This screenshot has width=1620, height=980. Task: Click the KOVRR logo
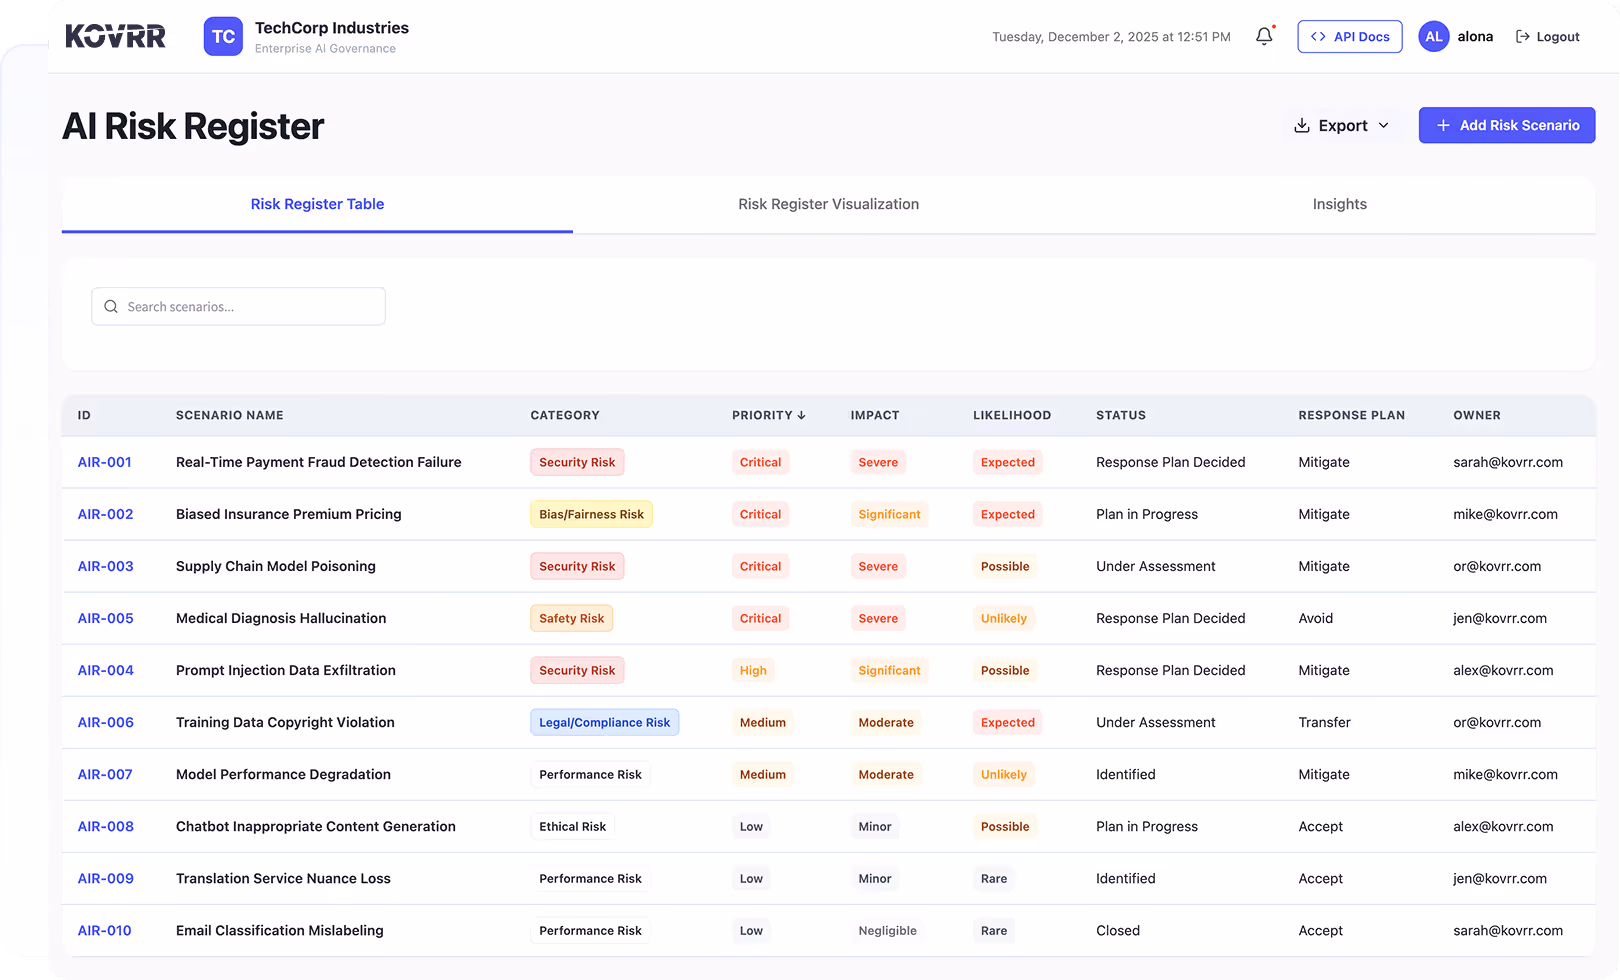point(116,36)
